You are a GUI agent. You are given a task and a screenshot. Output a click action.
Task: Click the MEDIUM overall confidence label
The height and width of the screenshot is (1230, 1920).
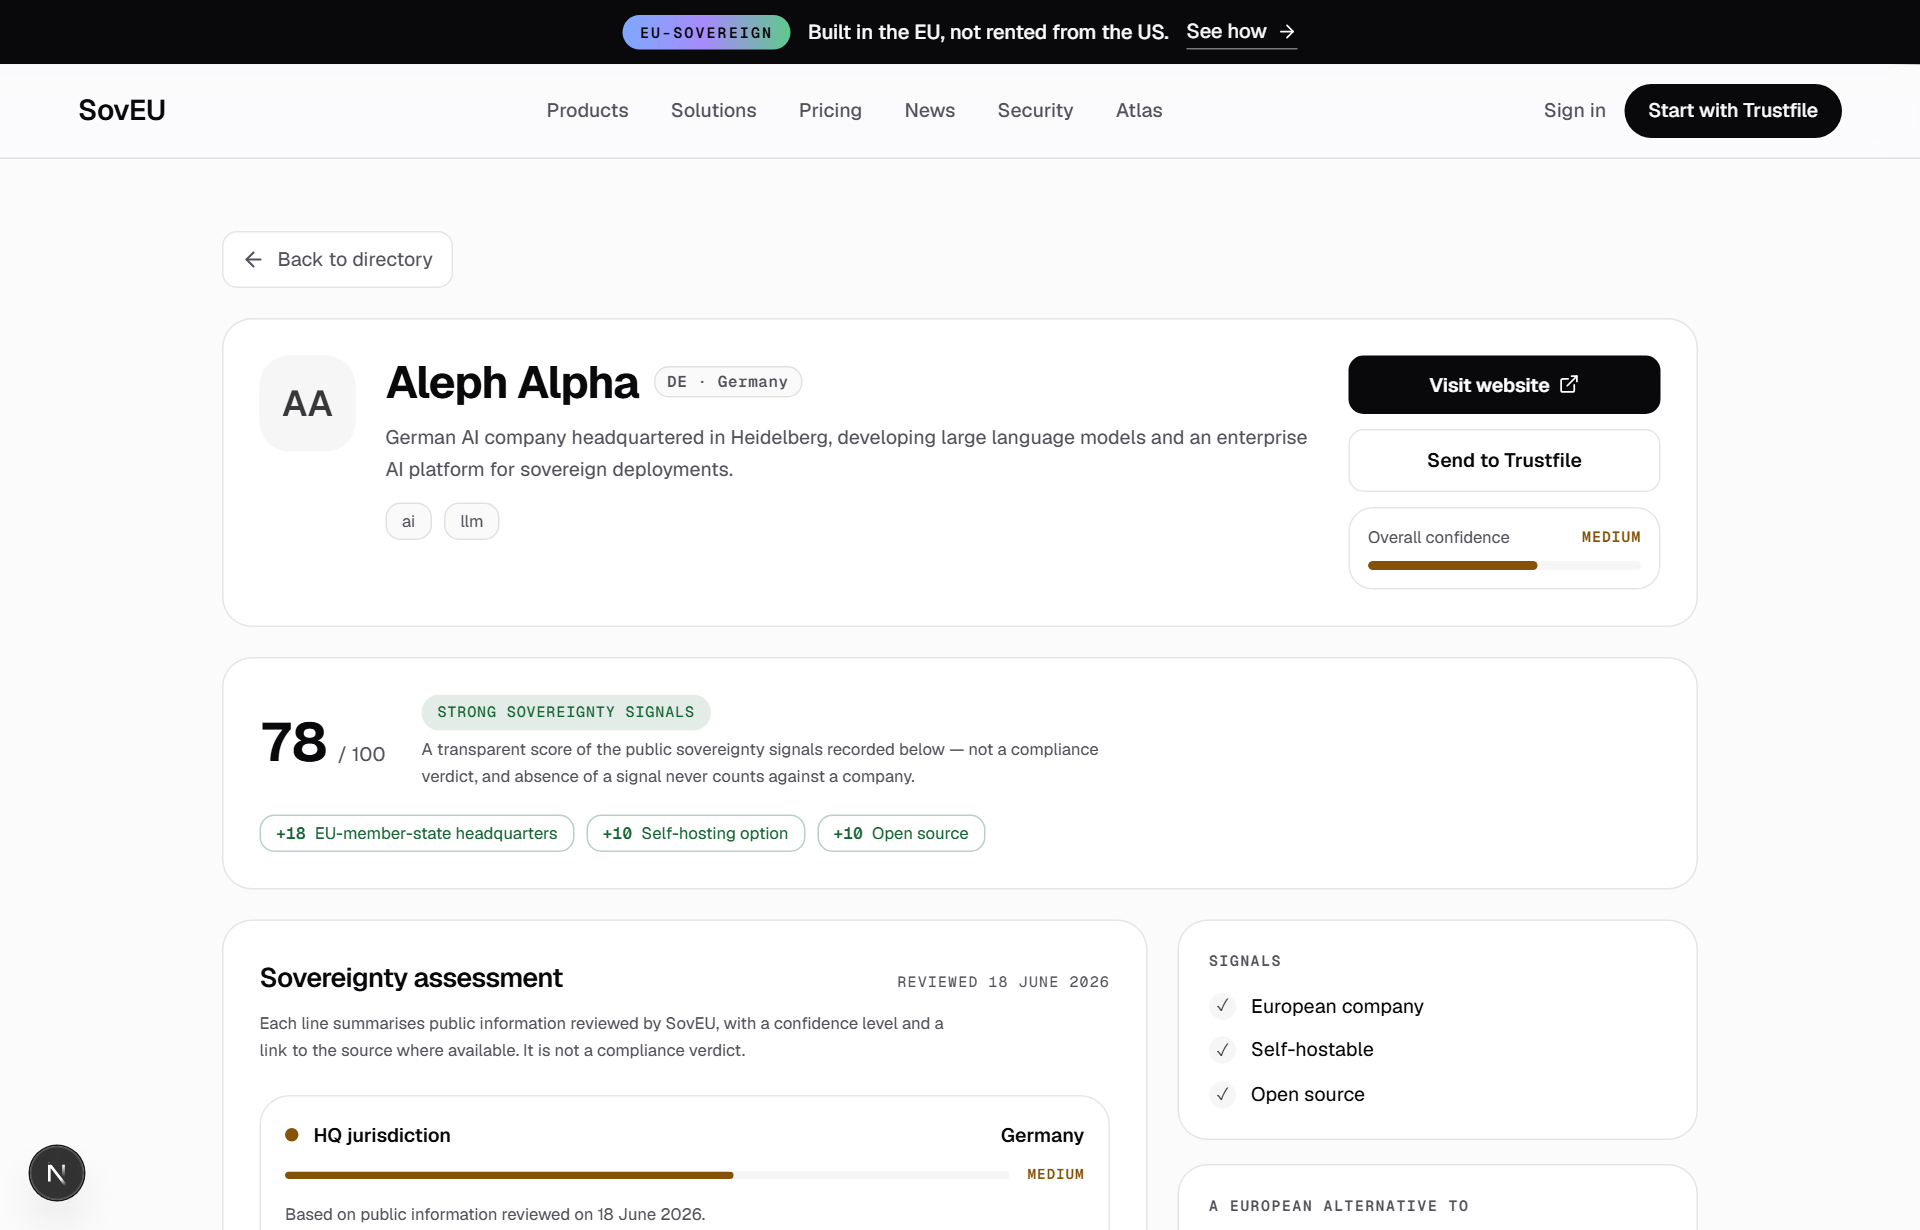point(1610,537)
